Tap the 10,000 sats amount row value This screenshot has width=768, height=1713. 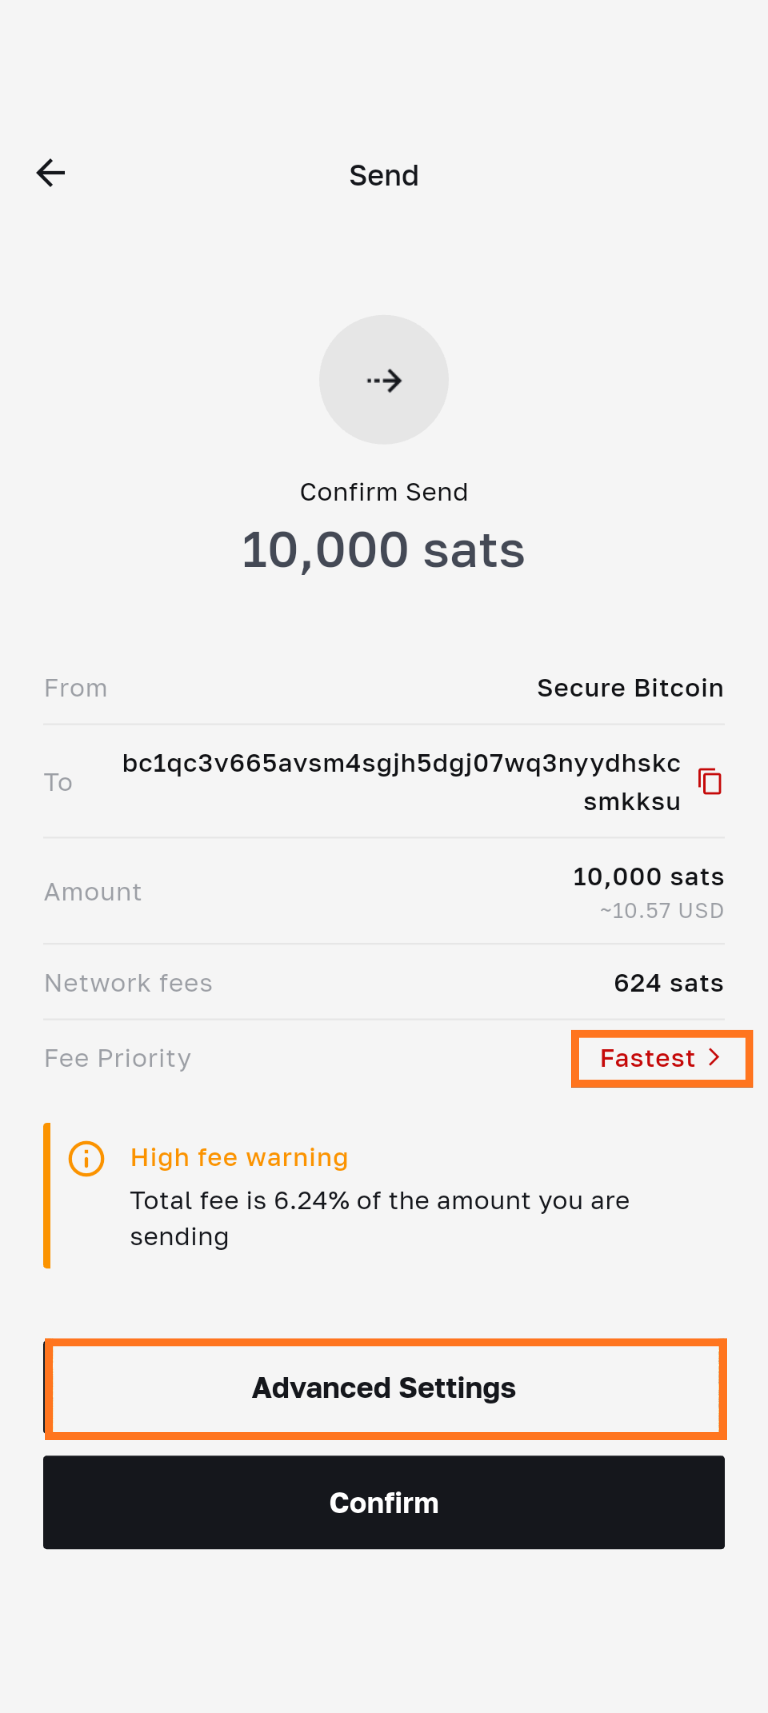tap(648, 877)
